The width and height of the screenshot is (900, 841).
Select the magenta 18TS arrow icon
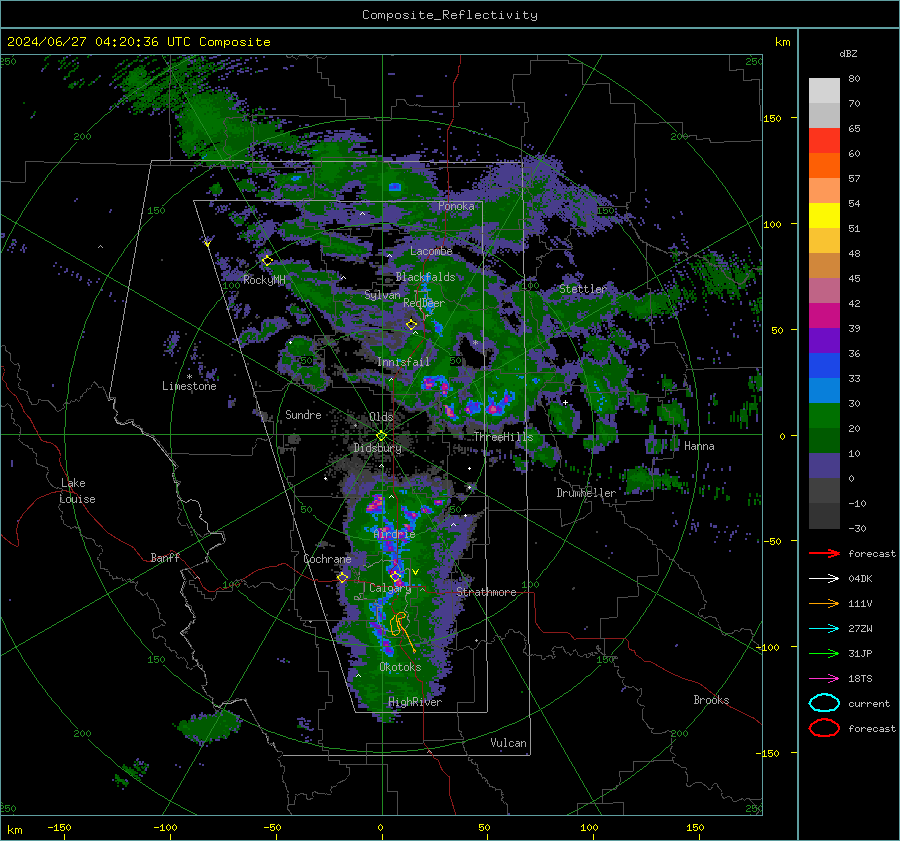pyautogui.click(x=824, y=678)
